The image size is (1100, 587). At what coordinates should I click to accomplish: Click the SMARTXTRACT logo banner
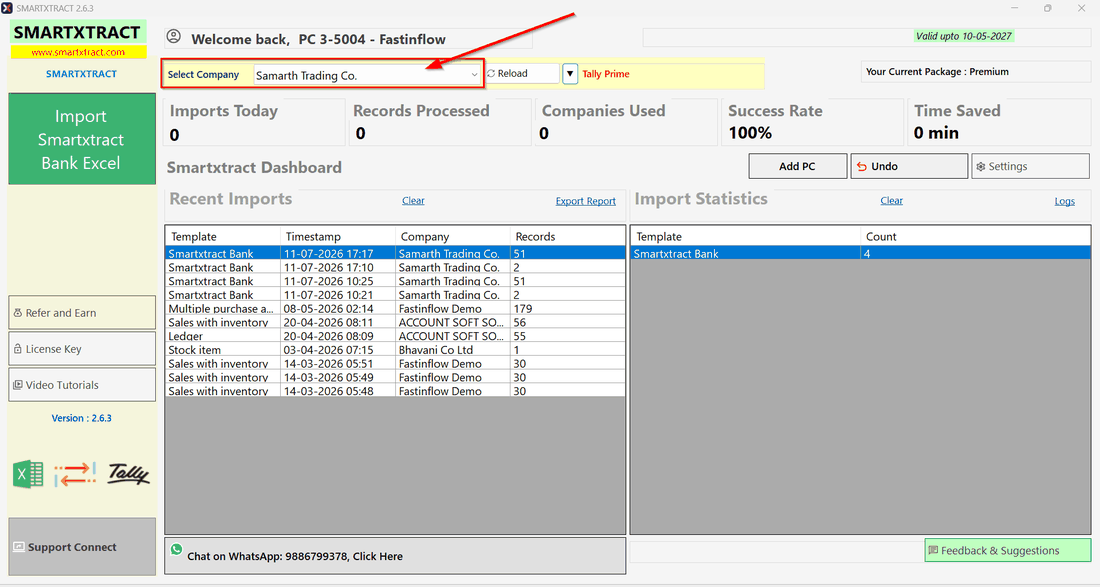pyautogui.click(x=78, y=32)
